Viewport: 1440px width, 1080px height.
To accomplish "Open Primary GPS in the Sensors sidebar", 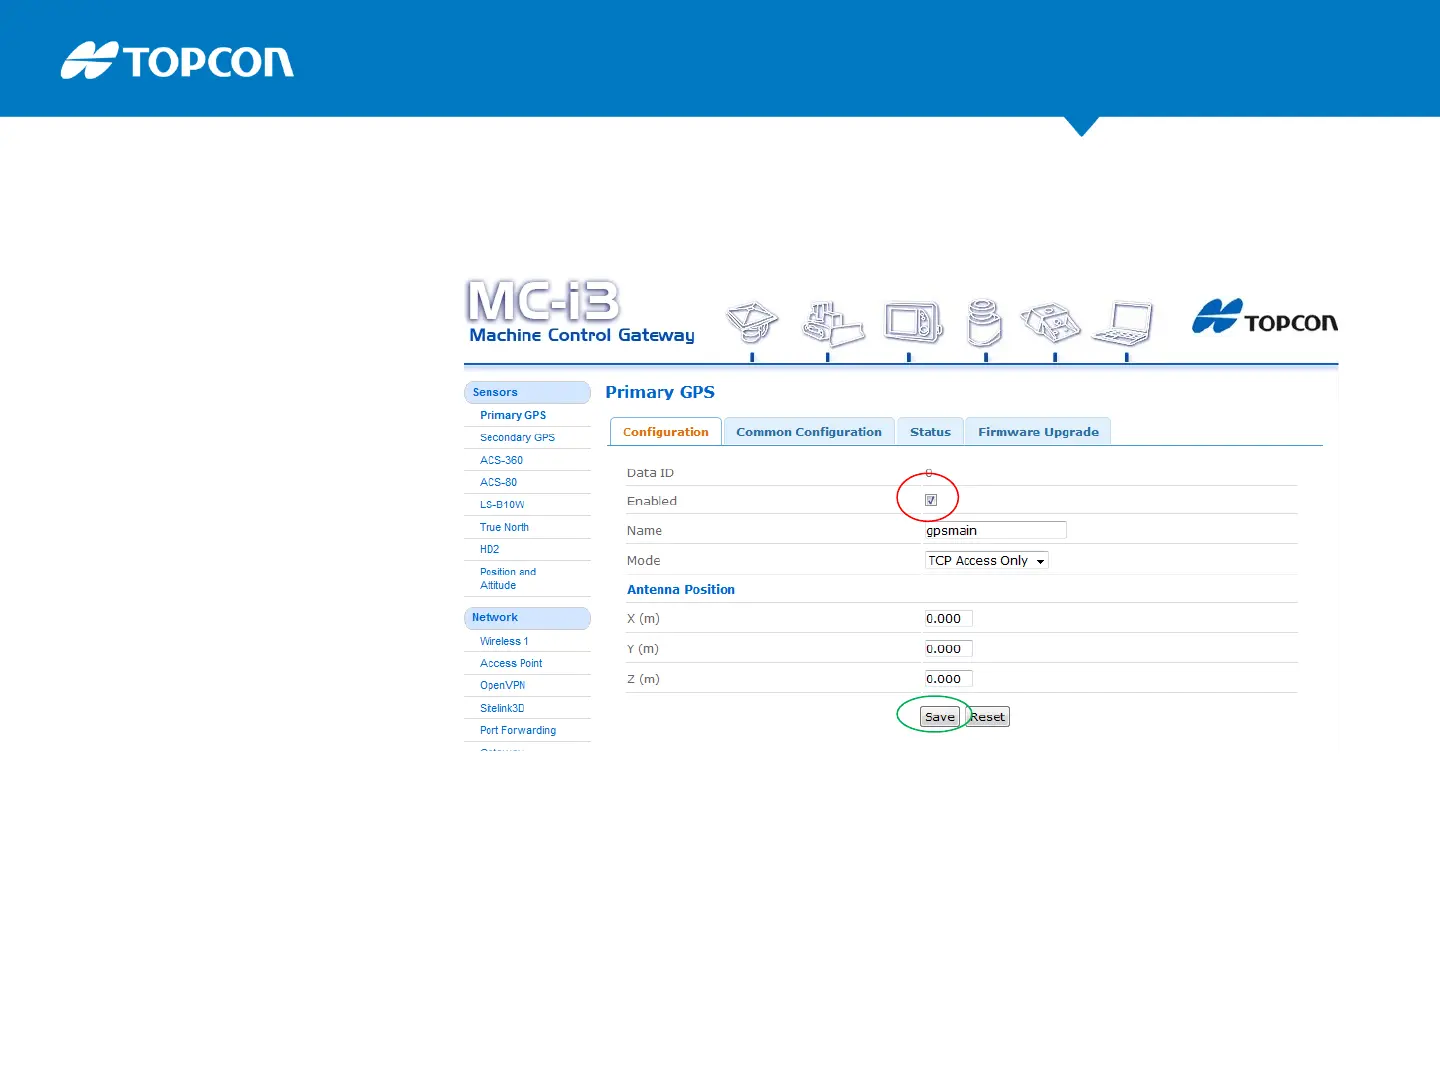I will 513,415.
